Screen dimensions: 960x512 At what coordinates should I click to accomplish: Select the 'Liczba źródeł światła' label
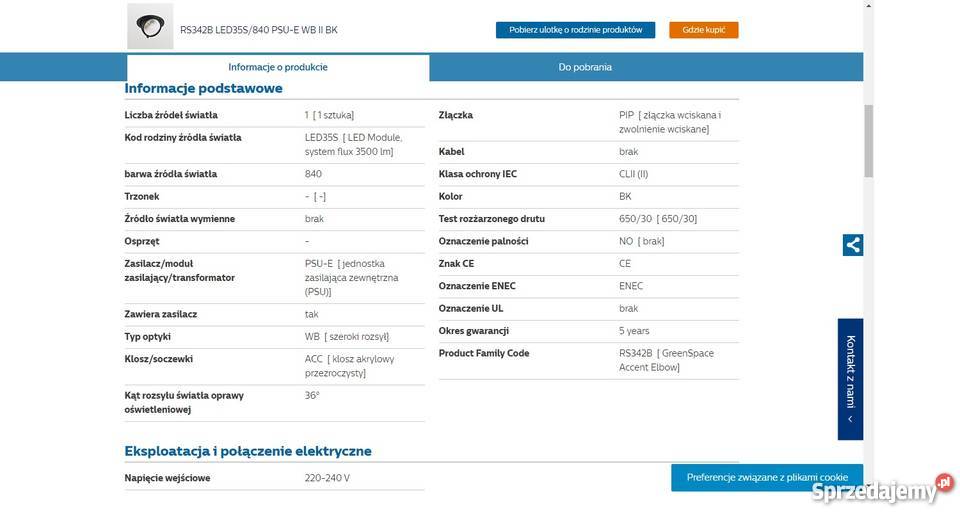[x=171, y=115]
